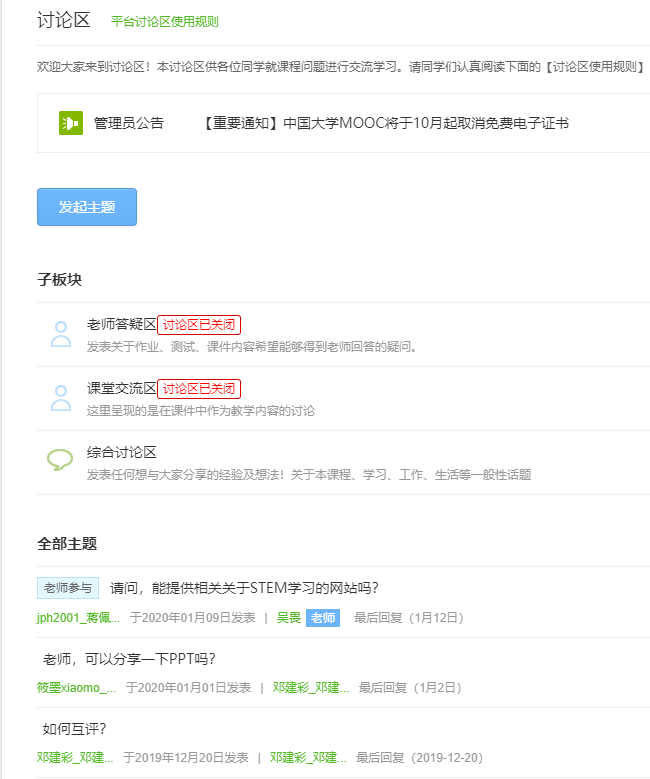Click the speech bubble icon beside 综合讨论区
650x779 pixels.
click(x=60, y=460)
